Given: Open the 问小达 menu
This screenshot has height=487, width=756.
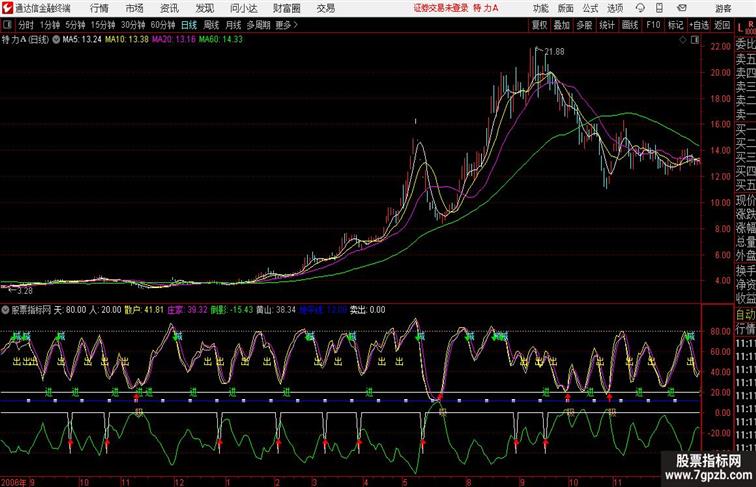Looking at the screenshot, I should pyautogui.click(x=244, y=8).
